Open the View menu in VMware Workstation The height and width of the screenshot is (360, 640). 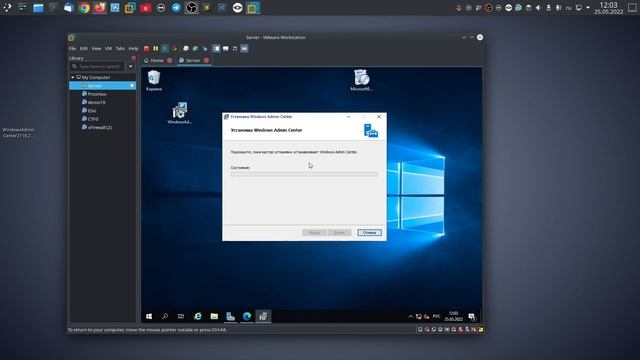(x=96, y=49)
